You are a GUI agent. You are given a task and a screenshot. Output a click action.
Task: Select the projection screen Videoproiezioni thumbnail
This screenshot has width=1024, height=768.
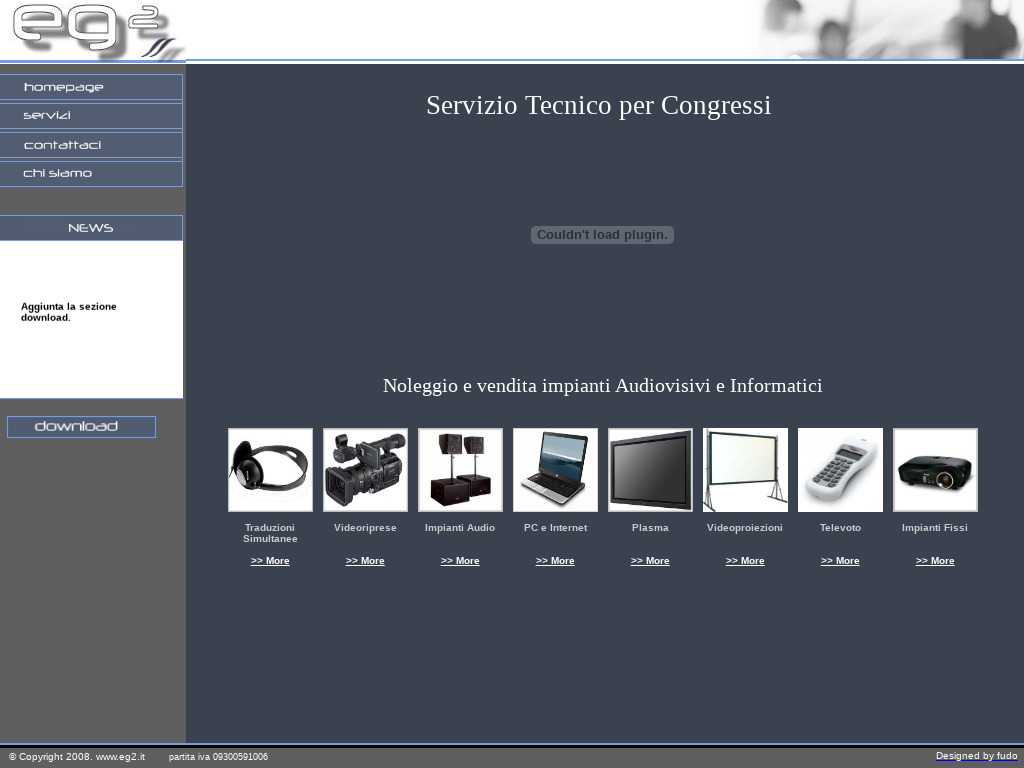tap(745, 470)
